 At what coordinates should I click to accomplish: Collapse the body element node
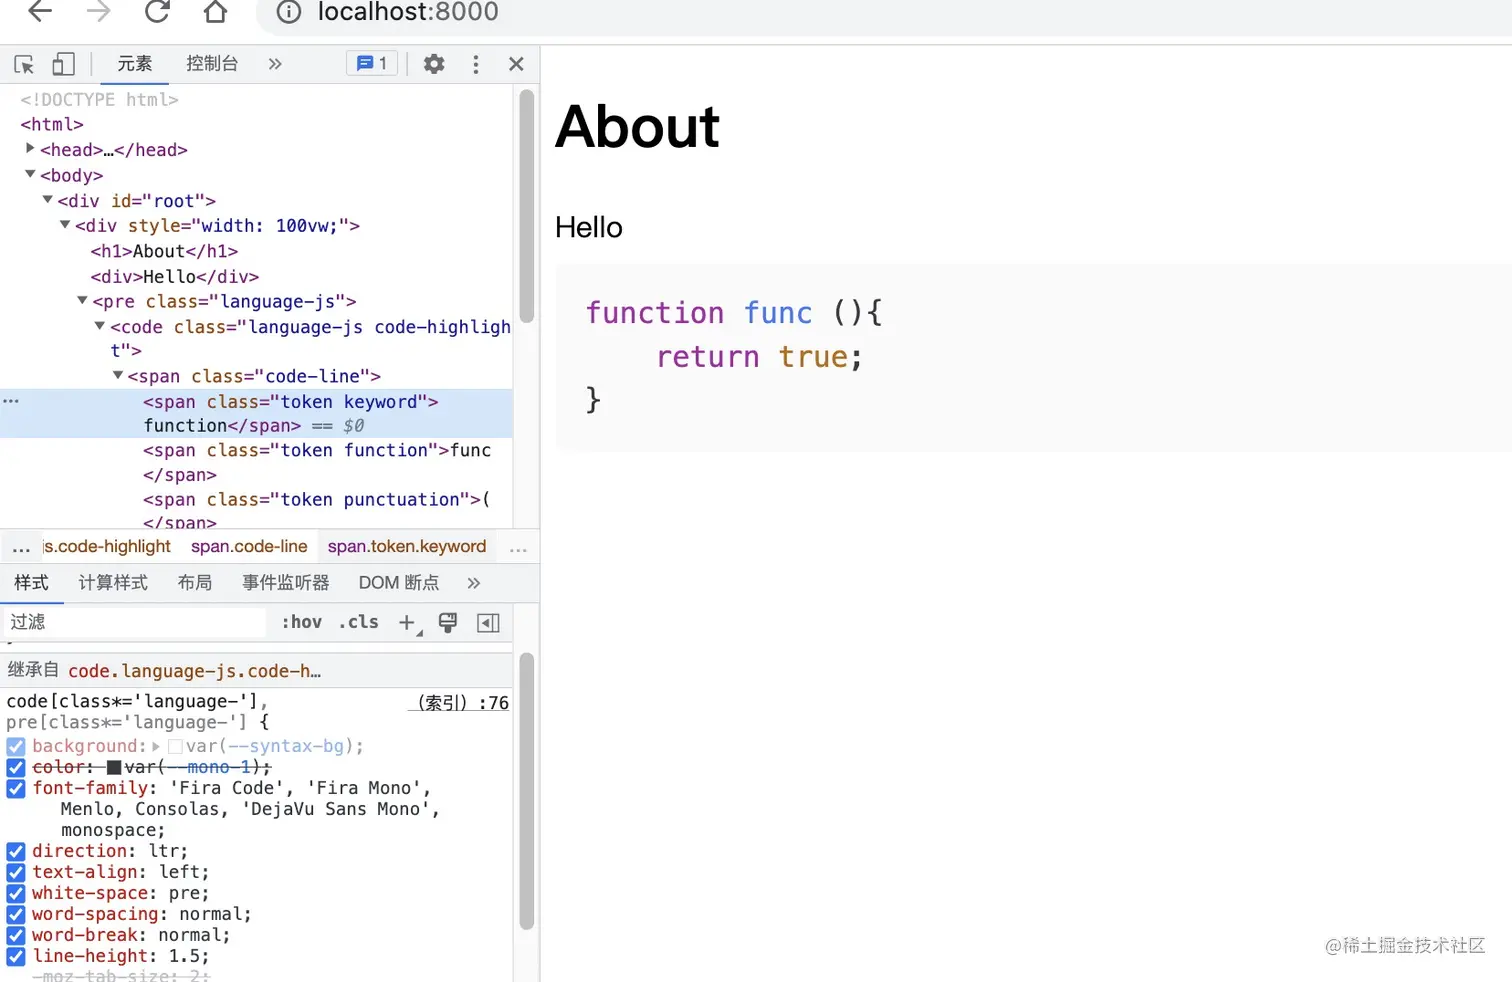click(30, 174)
